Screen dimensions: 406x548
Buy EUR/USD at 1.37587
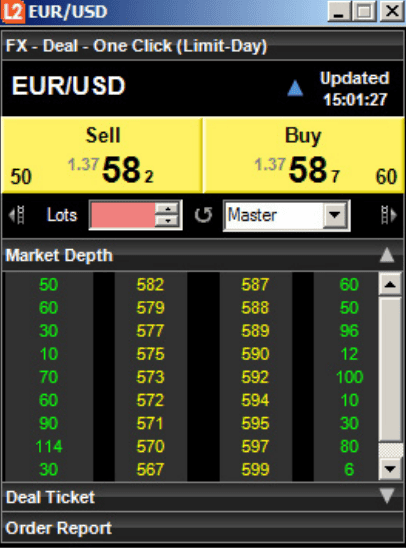(304, 155)
